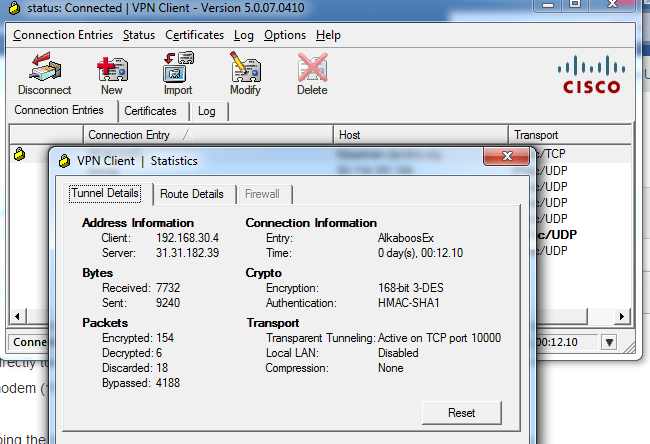Screen dimensions: 650x444
Task: Click the bytes received value 7732
Action: click(x=168, y=288)
